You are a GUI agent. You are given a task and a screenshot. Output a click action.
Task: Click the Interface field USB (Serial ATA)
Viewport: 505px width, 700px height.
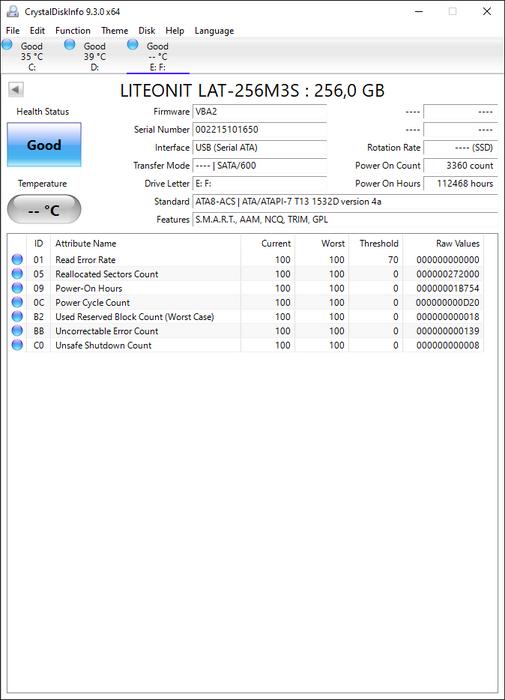(259, 147)
